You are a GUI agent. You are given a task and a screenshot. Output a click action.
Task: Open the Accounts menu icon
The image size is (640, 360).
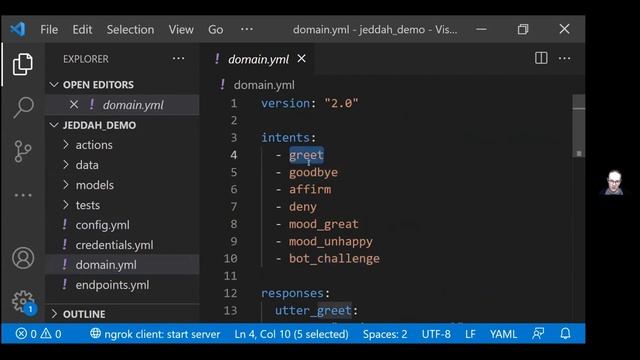[23, 258]
